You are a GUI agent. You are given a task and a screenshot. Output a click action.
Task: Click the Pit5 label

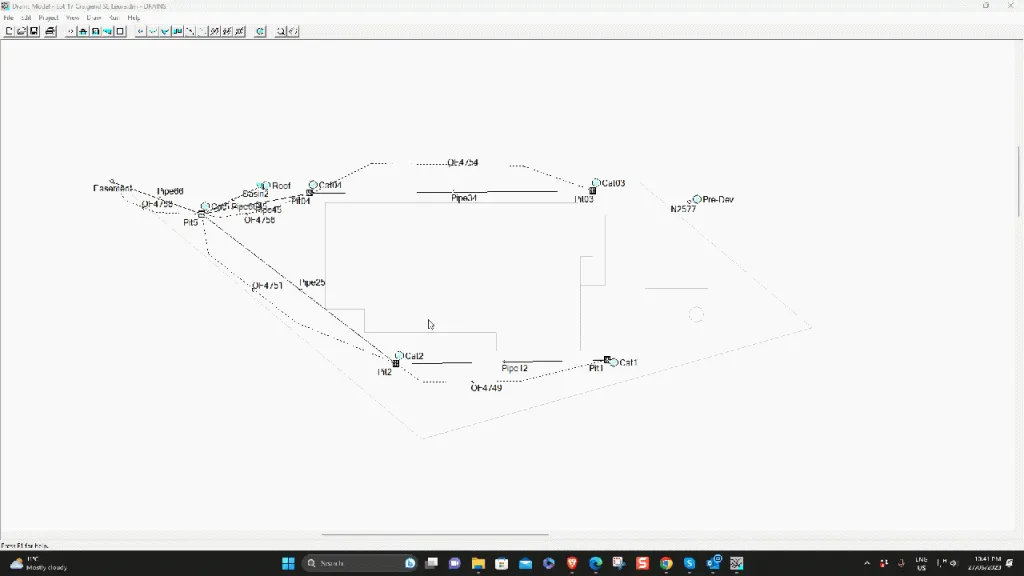tap(190, 223)
